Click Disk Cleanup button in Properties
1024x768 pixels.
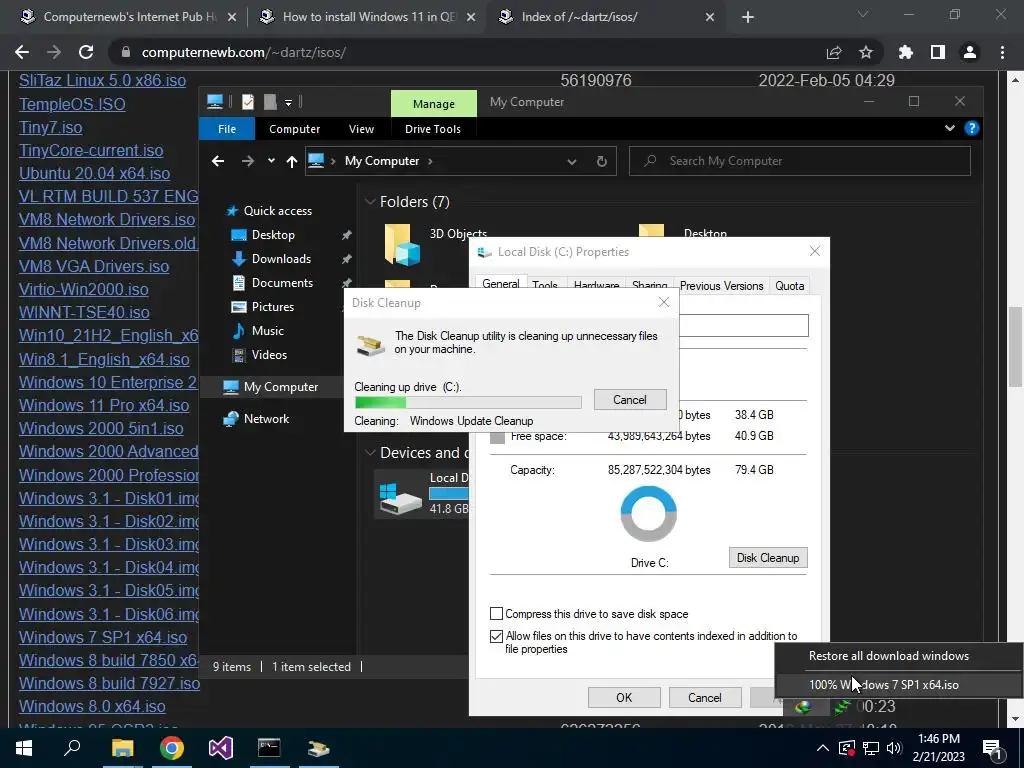768,558
